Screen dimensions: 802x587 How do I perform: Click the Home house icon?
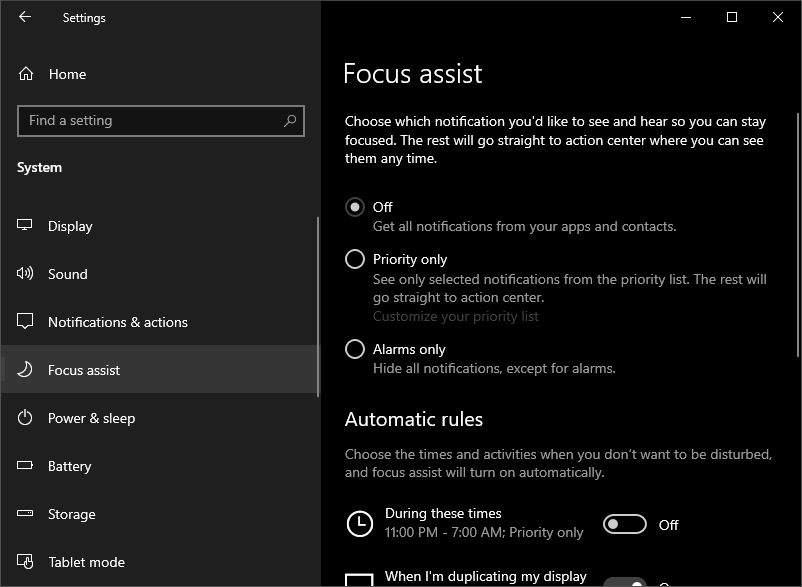point(27,74)
